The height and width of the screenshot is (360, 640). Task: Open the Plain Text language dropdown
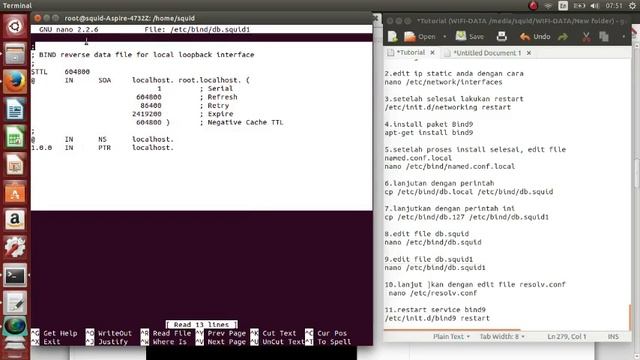451,337
